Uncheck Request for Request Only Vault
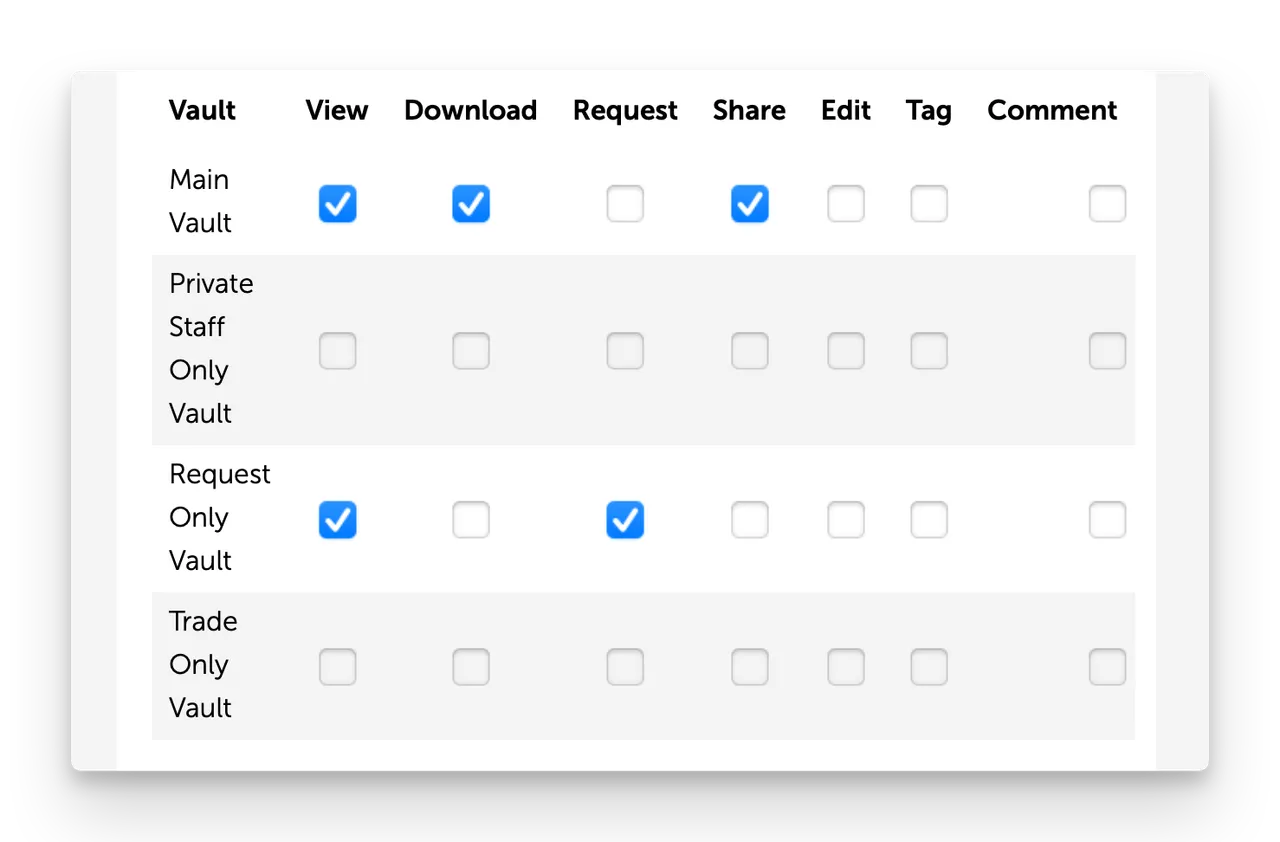Viewport: 1280px width, 842px height. click(625, 520)
